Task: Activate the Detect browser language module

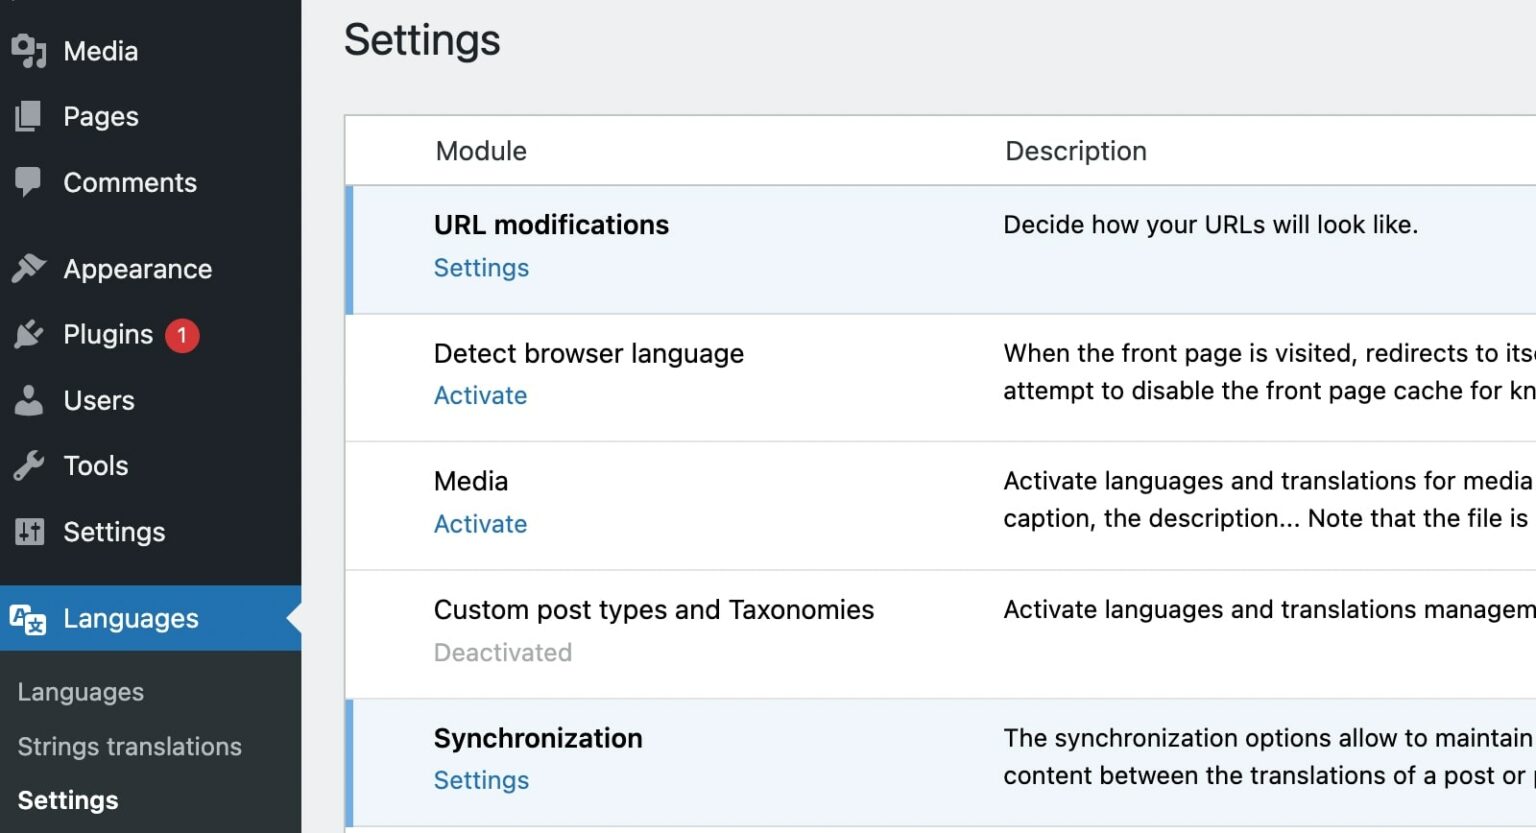Action: (480, 395)
